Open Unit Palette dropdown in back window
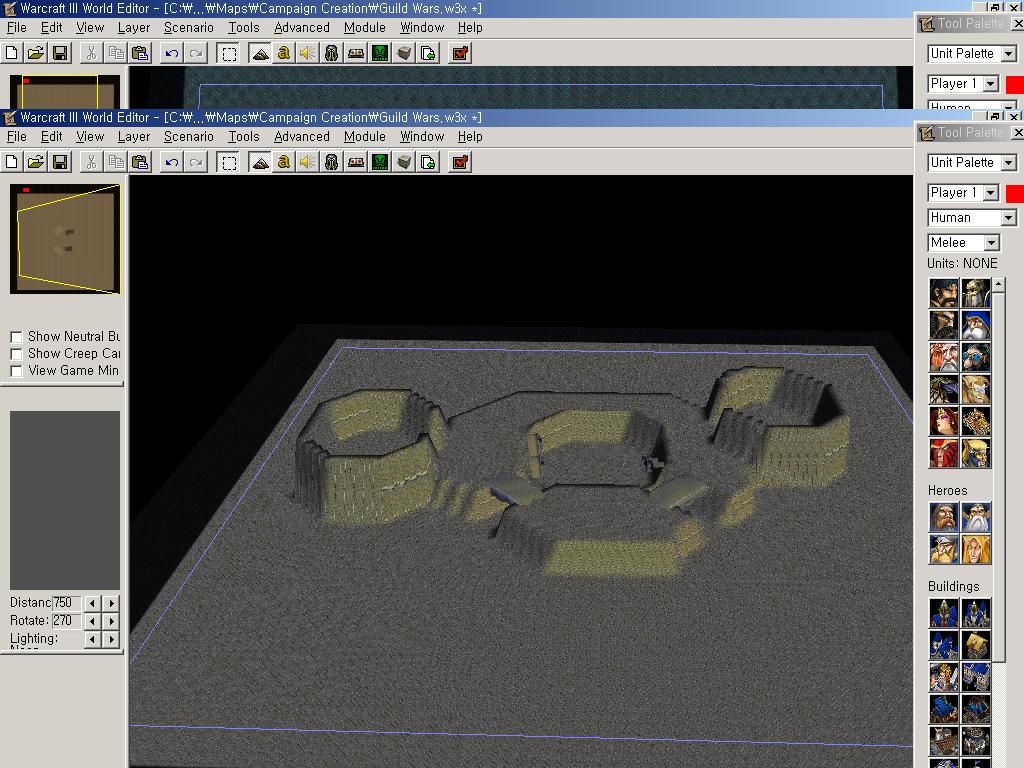 (x=1009, y=54)
